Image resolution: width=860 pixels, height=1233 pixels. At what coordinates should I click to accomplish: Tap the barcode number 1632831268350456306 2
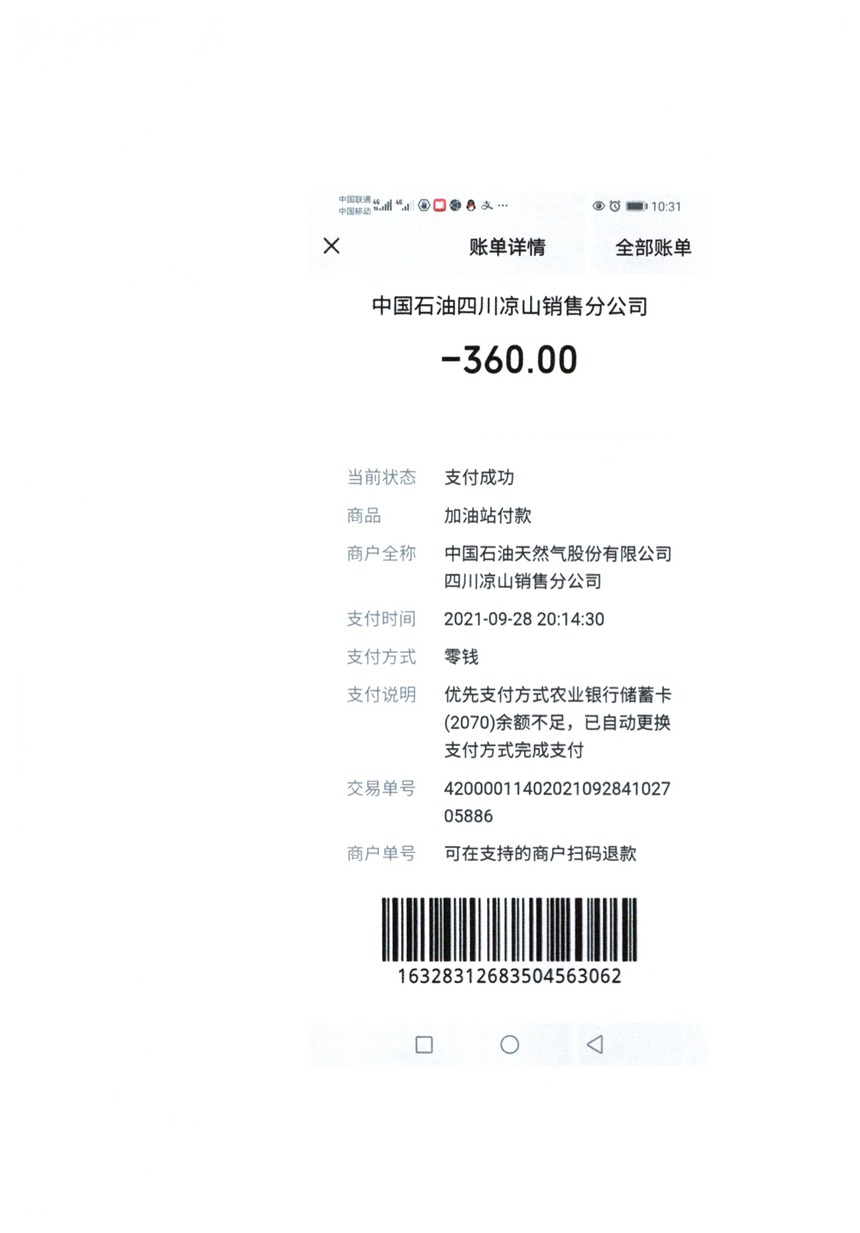[509, 976]
